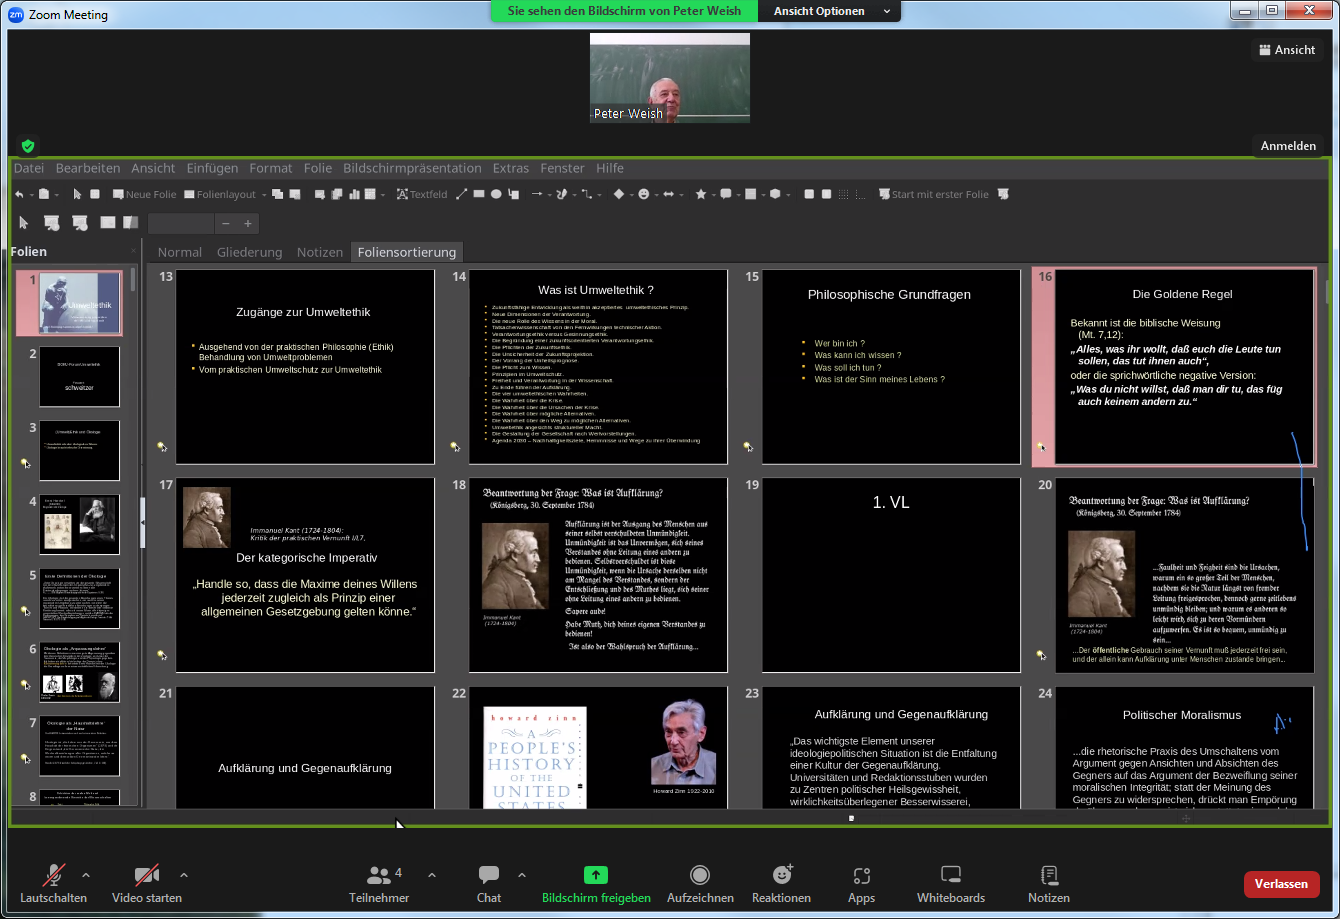The image size is (1340, 919).
Task: Click the Anmelden button
Action: 1288,146
